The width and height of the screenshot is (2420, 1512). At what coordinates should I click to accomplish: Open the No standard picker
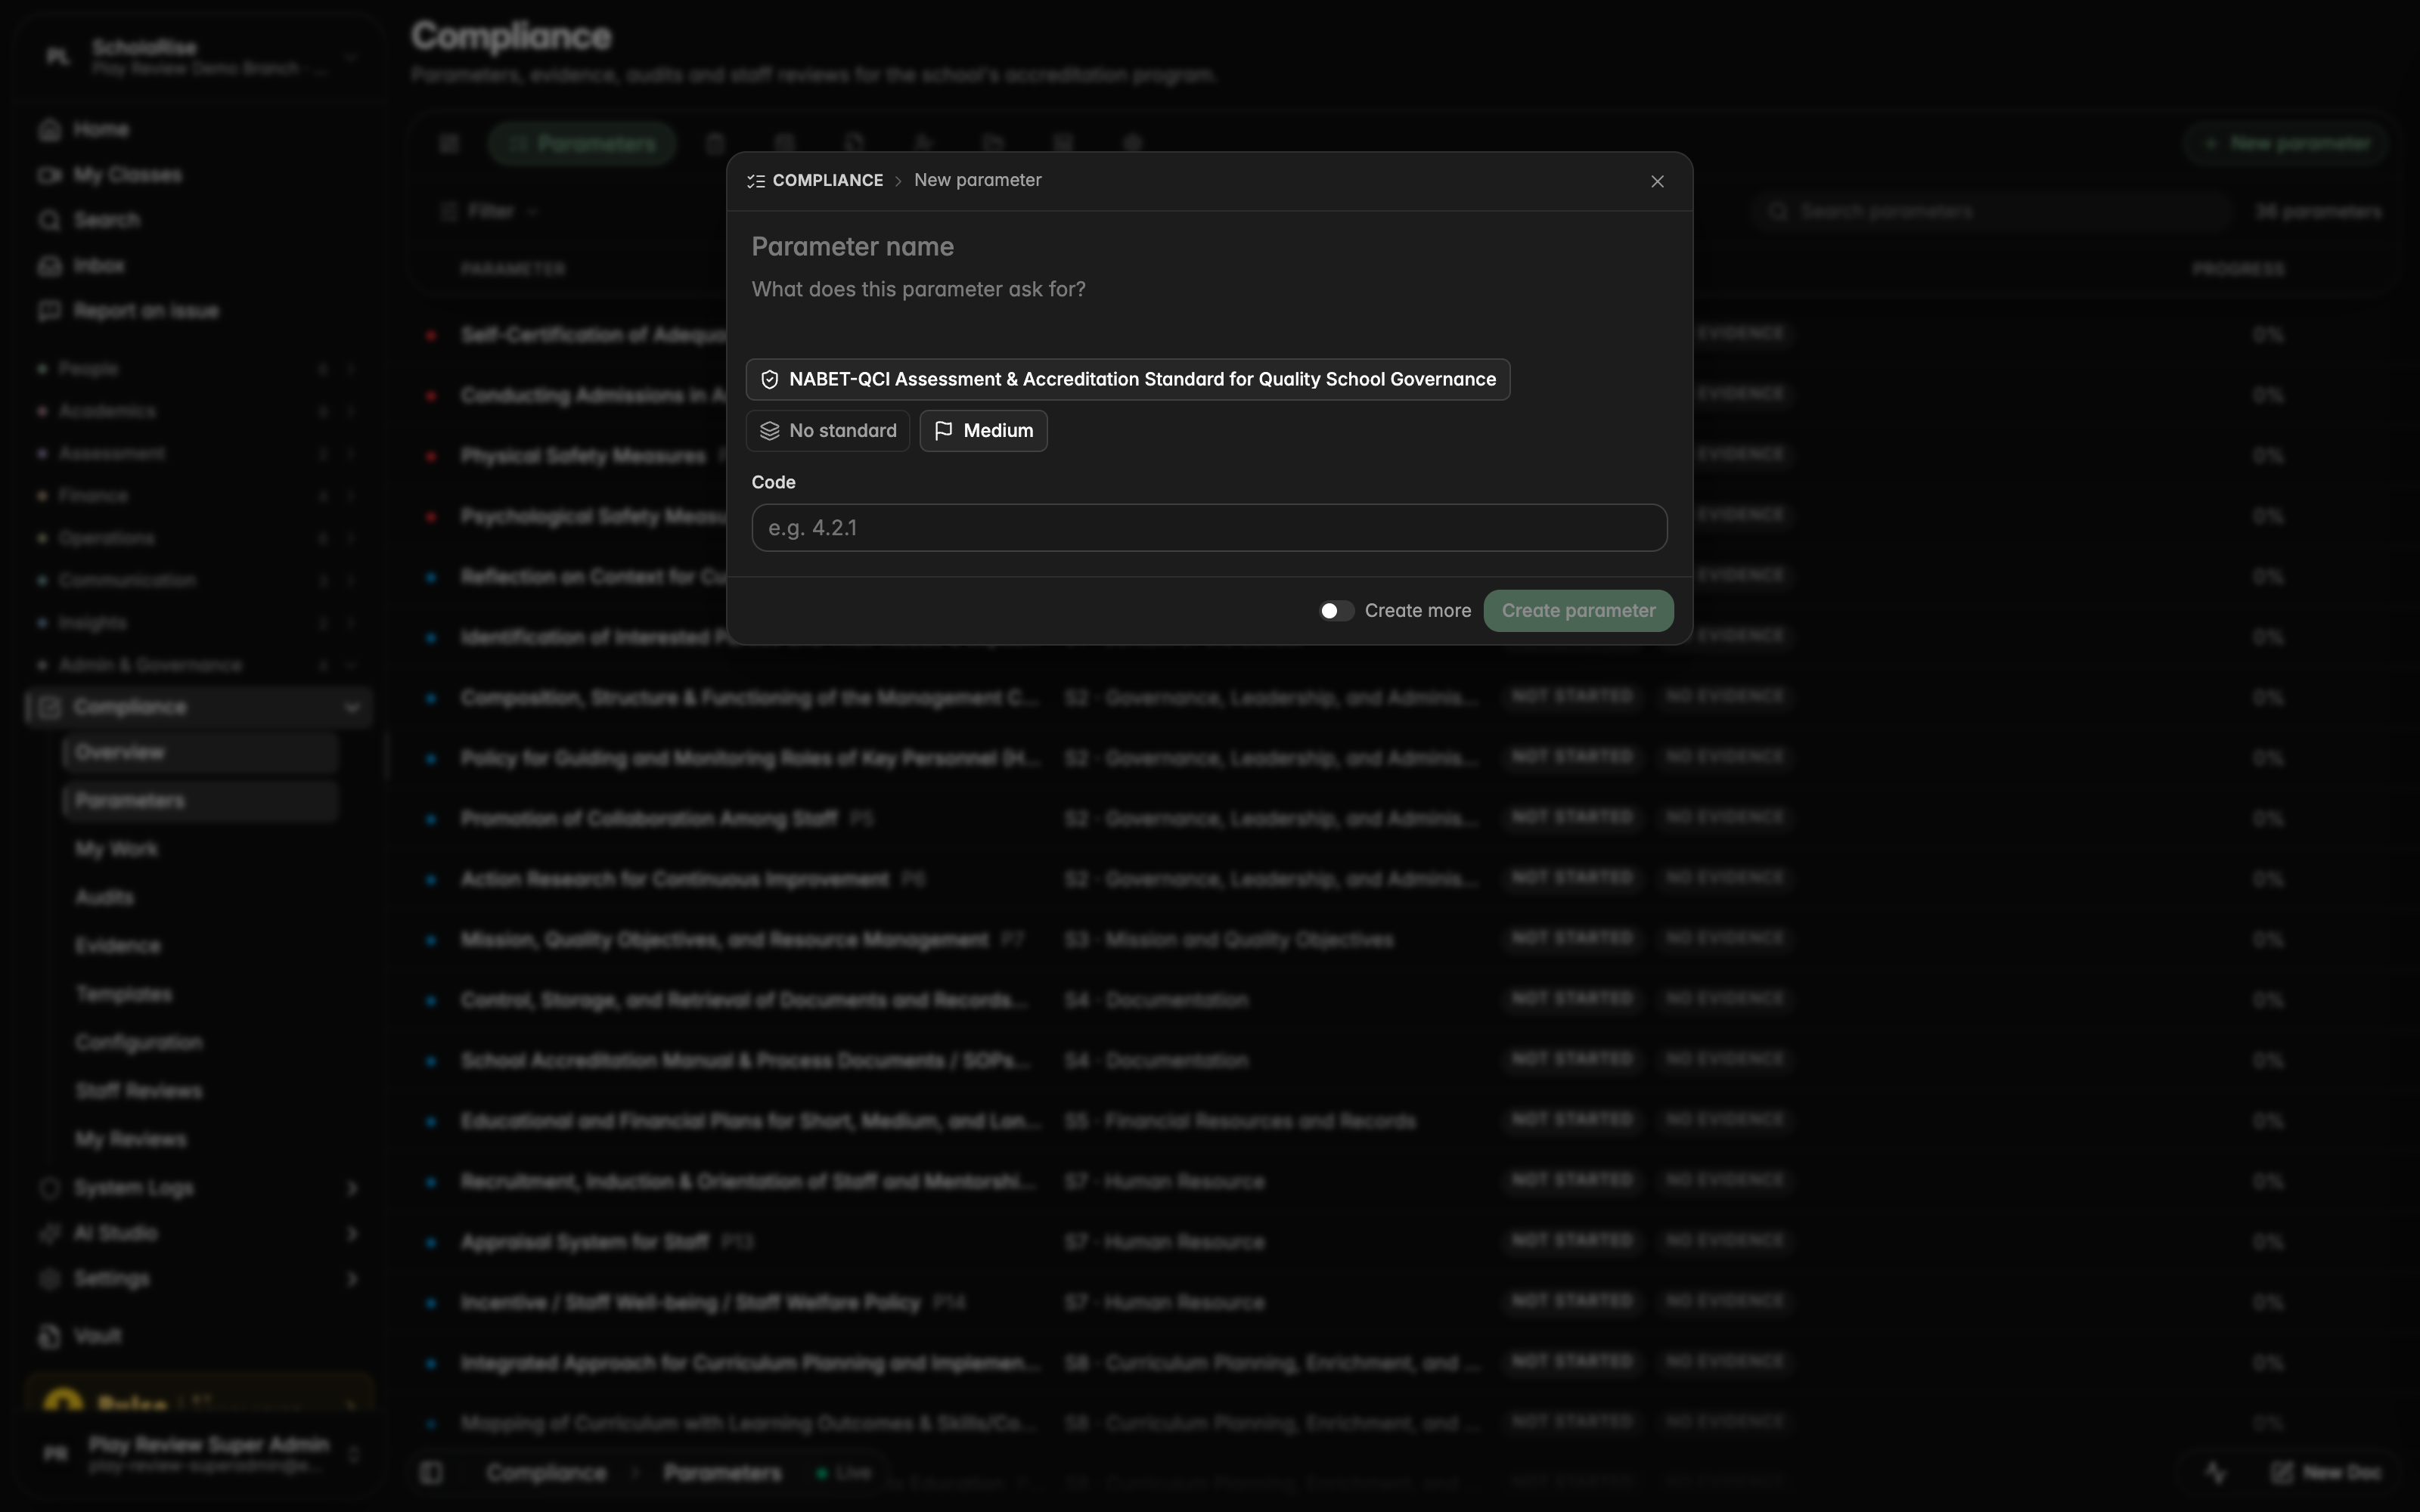(828, 431)
